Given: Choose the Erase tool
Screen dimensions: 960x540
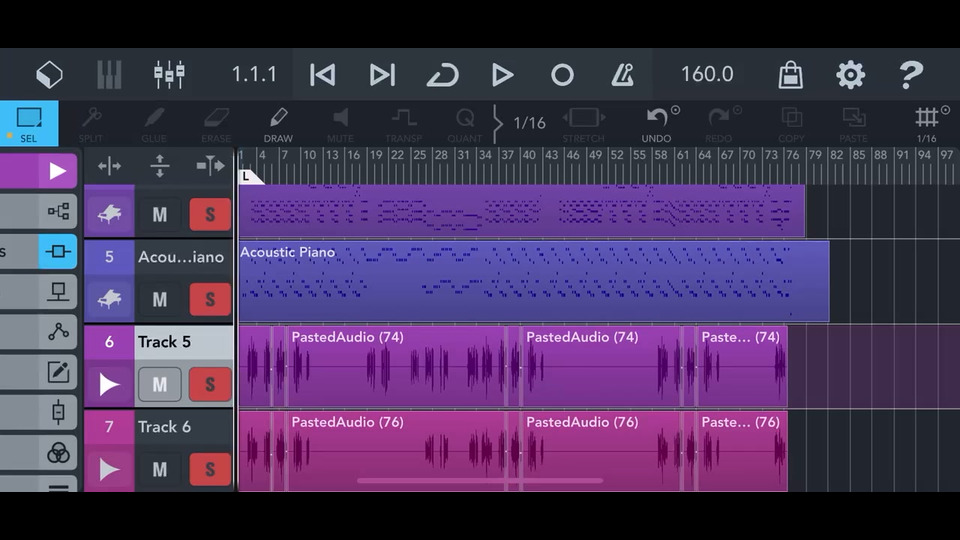Looking at the screenshot, I should (x=216, y=124).
